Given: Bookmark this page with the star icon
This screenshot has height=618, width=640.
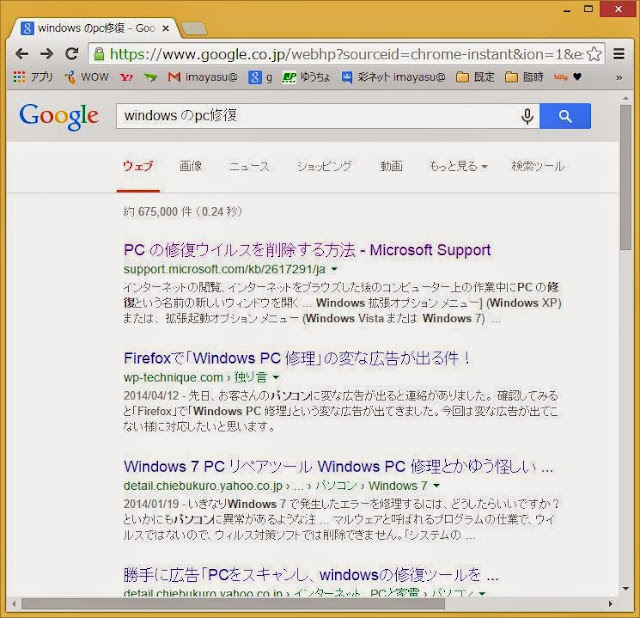Looking at the screenshot, I should 594,54.
